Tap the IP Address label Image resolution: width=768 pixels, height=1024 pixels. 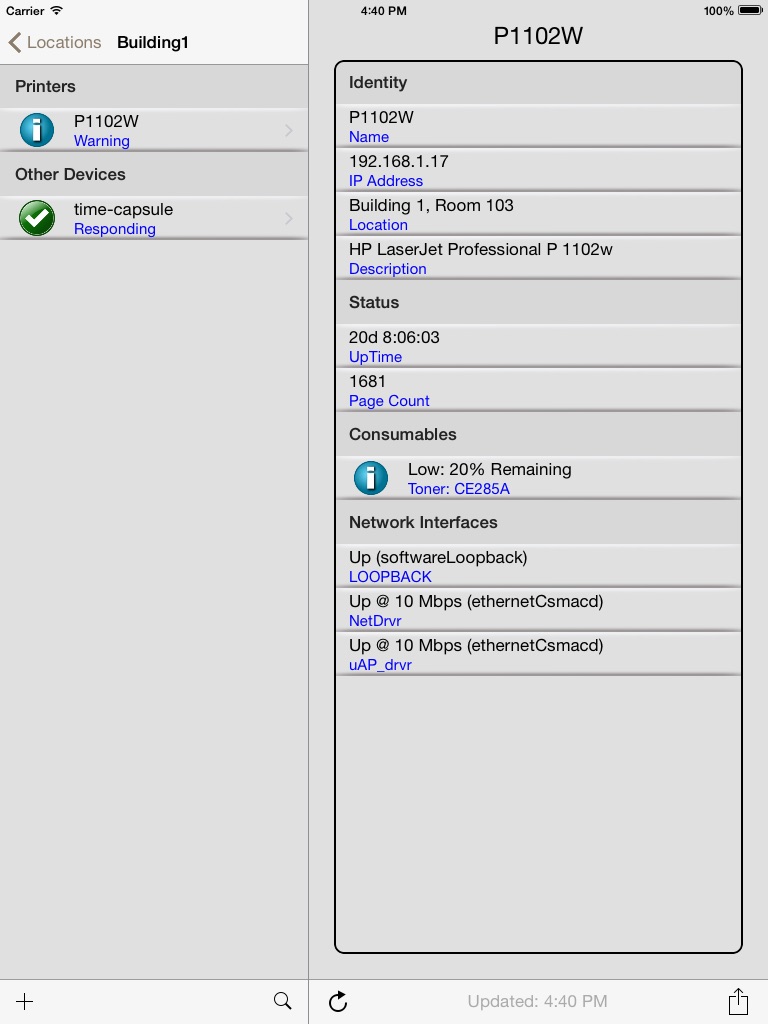click(x=386, y=181)
